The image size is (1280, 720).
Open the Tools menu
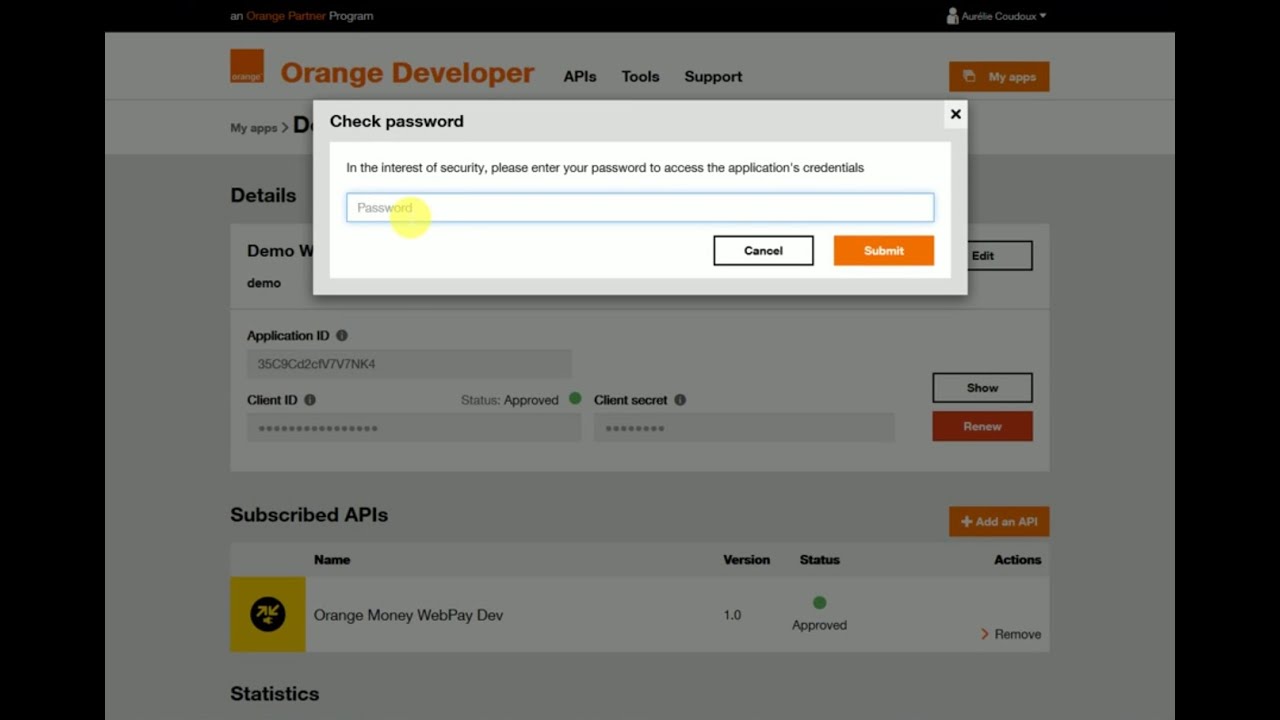click(x=640, y=77)
